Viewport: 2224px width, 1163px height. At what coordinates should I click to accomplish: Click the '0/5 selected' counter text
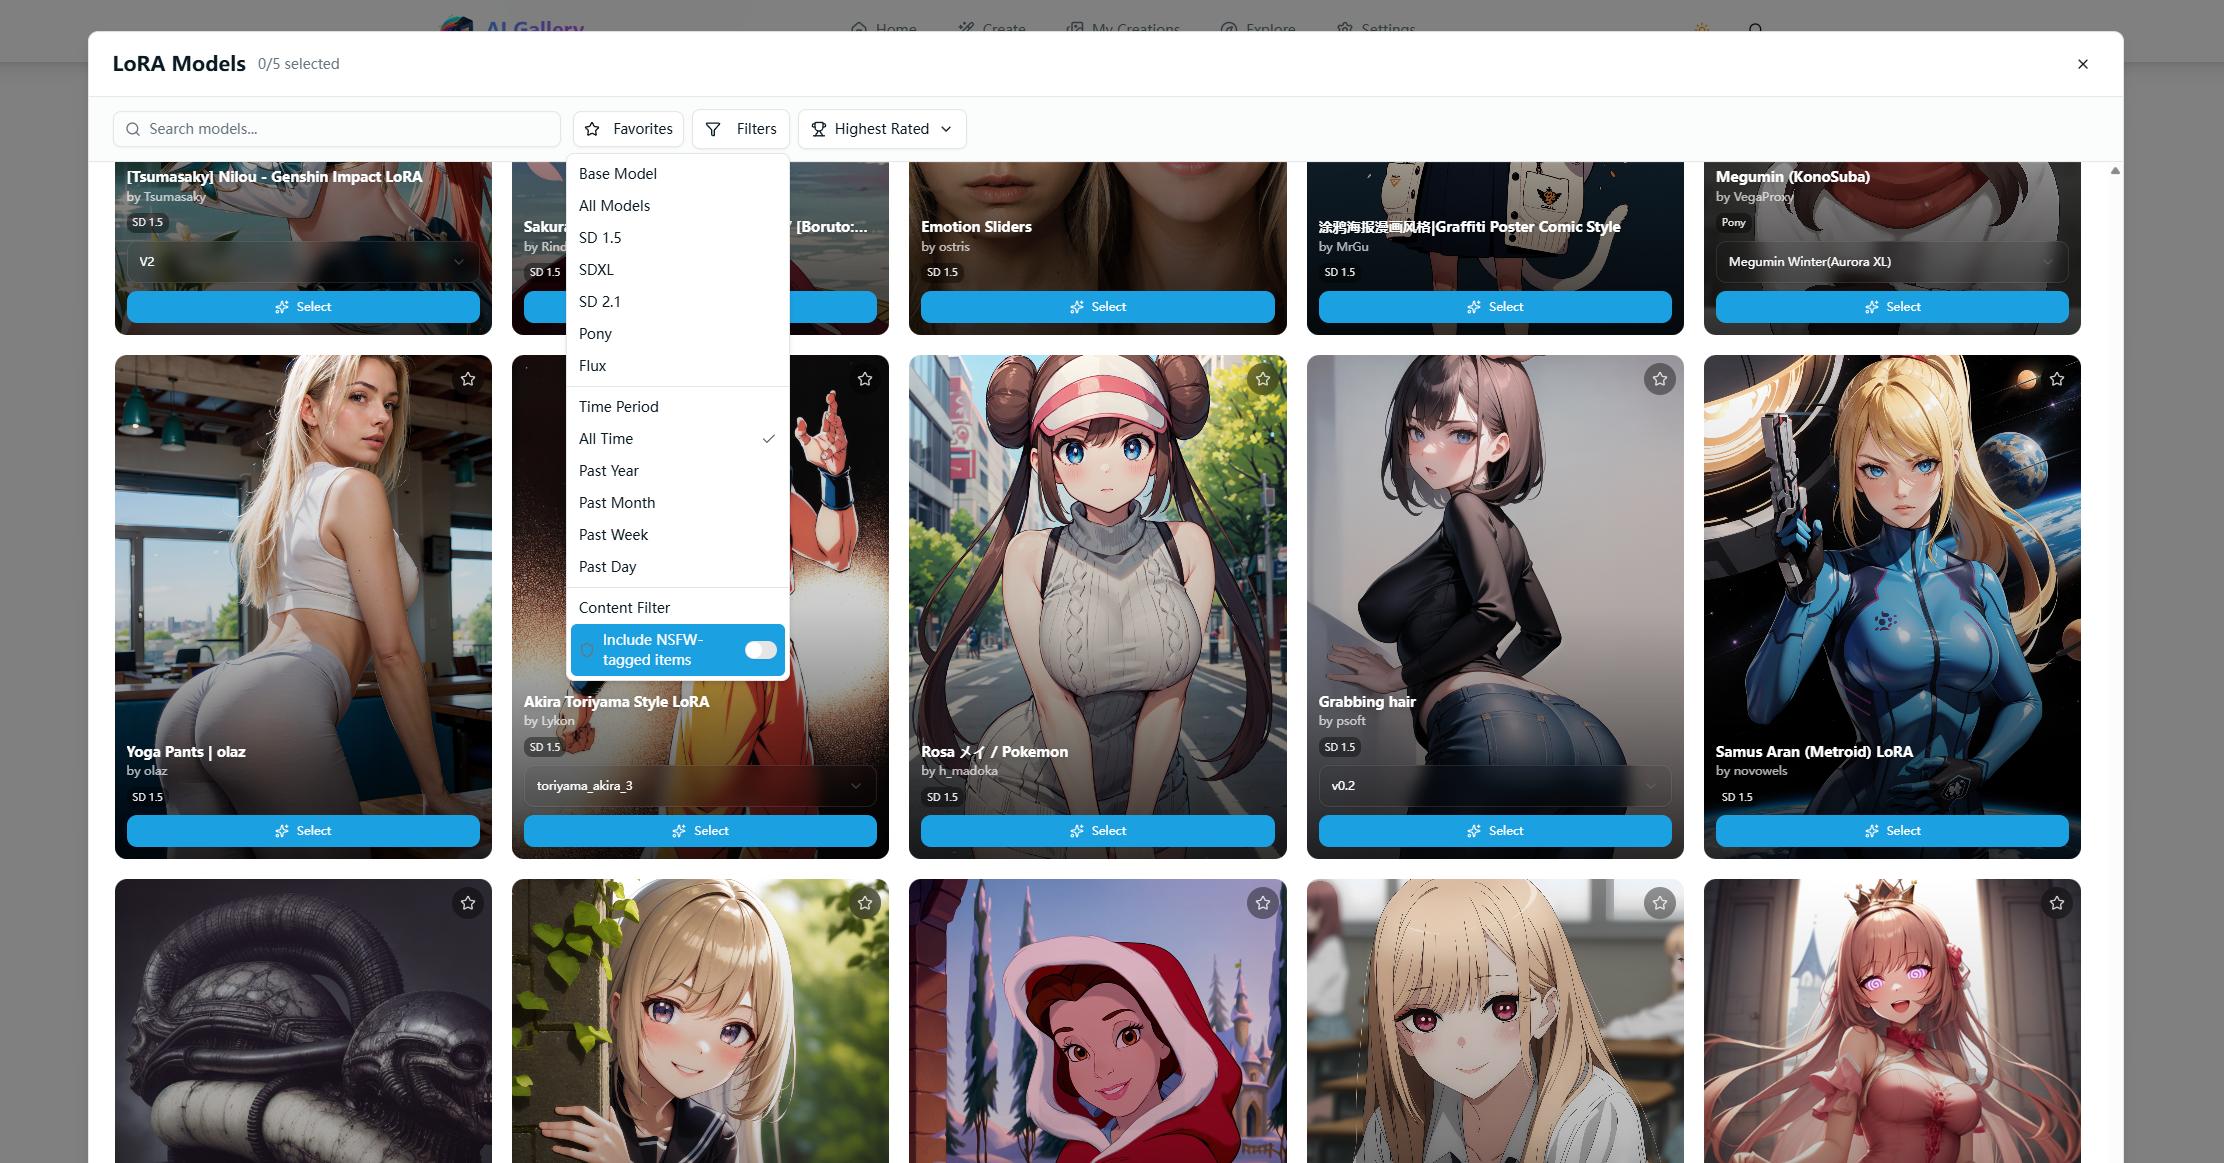tap(298, 64)
